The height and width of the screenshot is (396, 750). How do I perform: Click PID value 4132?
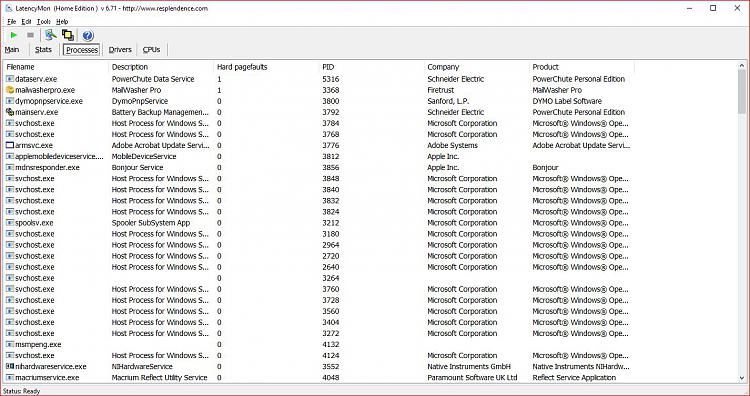click(331, 344)
